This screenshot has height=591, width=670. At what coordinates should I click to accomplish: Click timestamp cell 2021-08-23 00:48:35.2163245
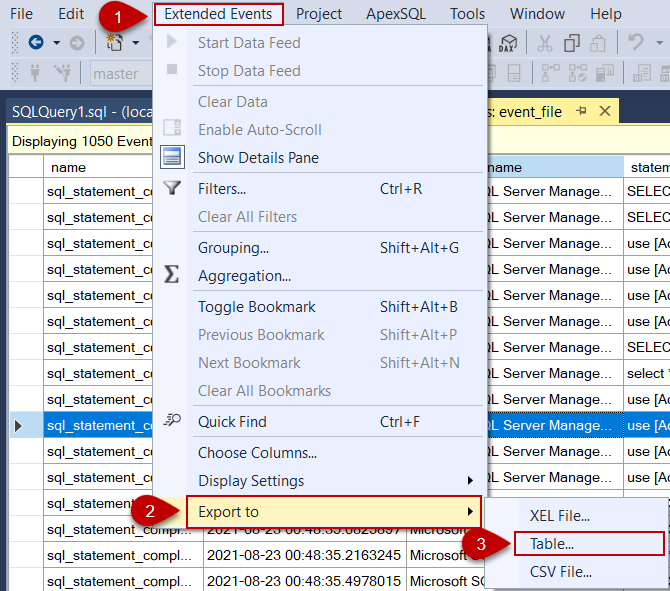pos(304,555)
